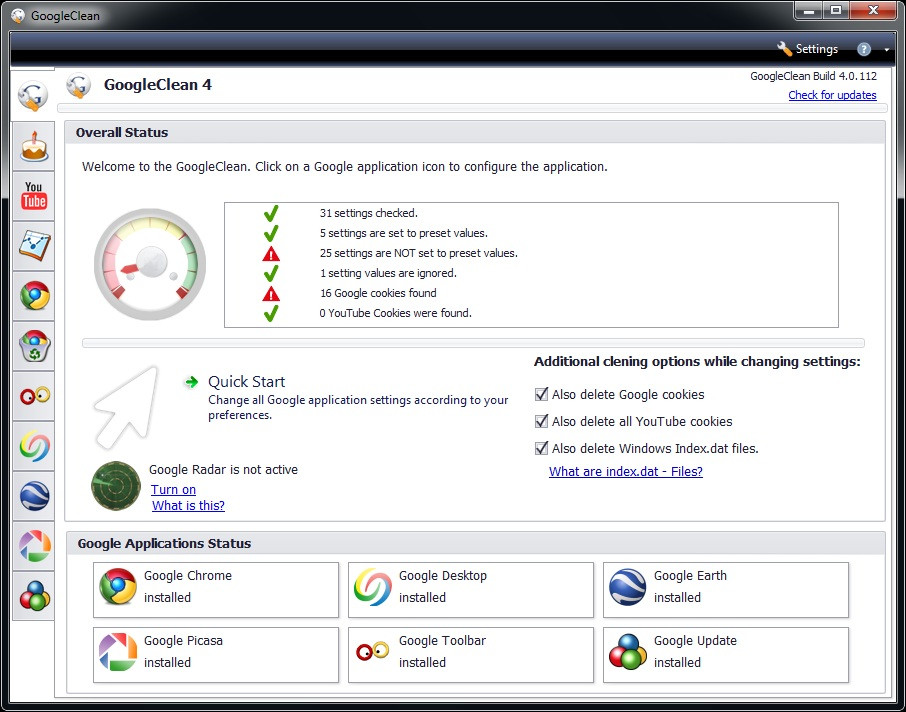Open the Chrome recycle bin sidebar tab

click(x=34, y=346)
